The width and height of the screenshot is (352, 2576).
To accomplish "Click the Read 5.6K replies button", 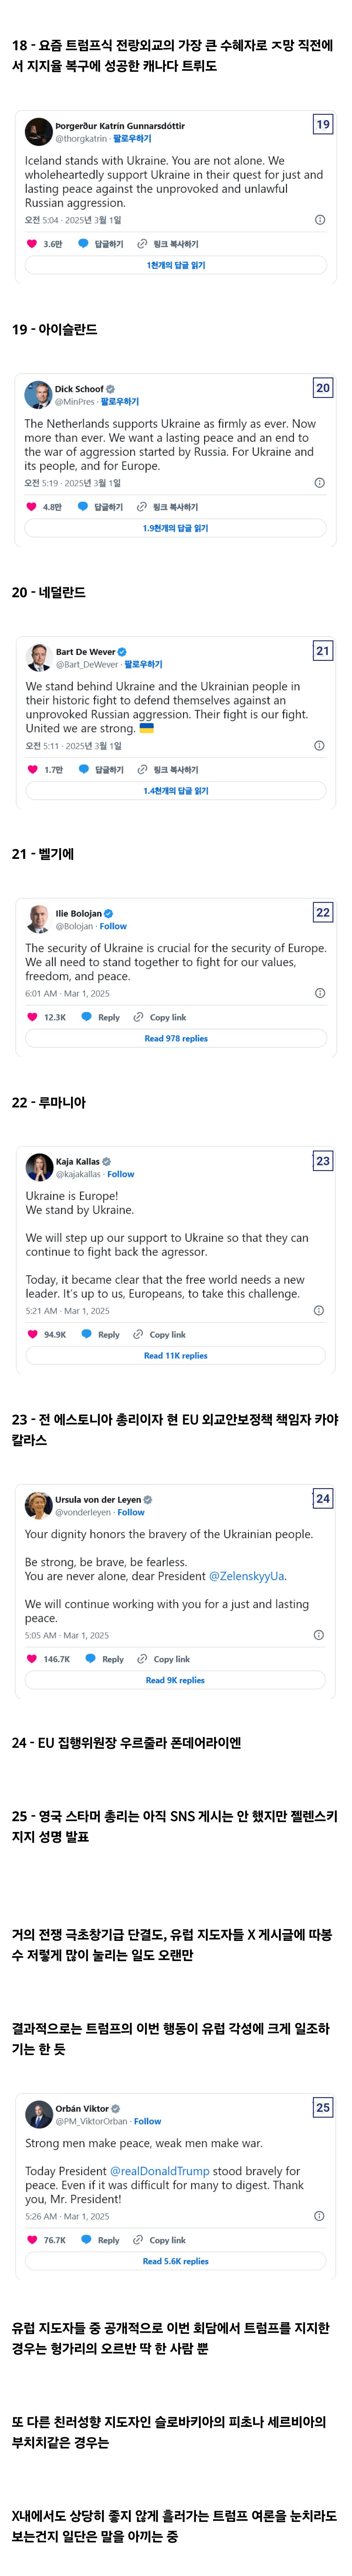I will [x=176, y=2261].
